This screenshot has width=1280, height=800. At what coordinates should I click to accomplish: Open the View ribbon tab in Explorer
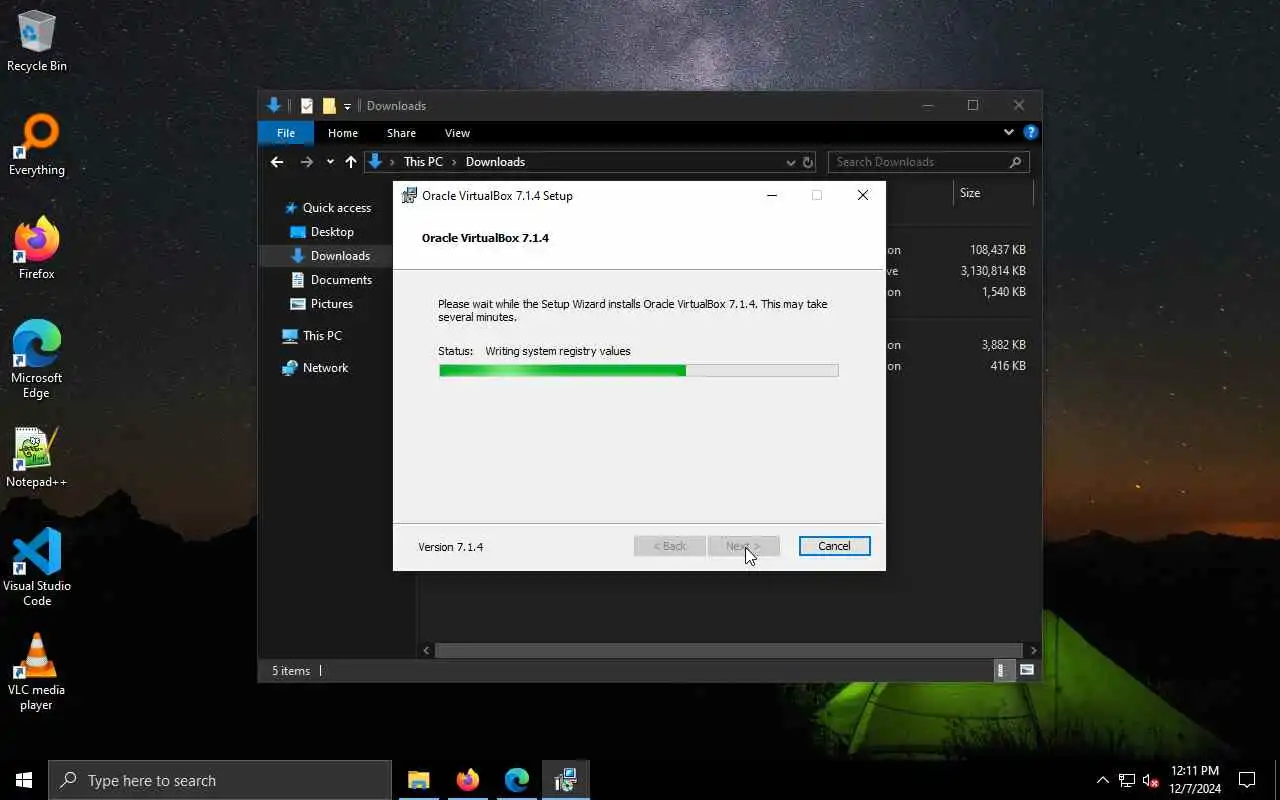coord(457,133)
